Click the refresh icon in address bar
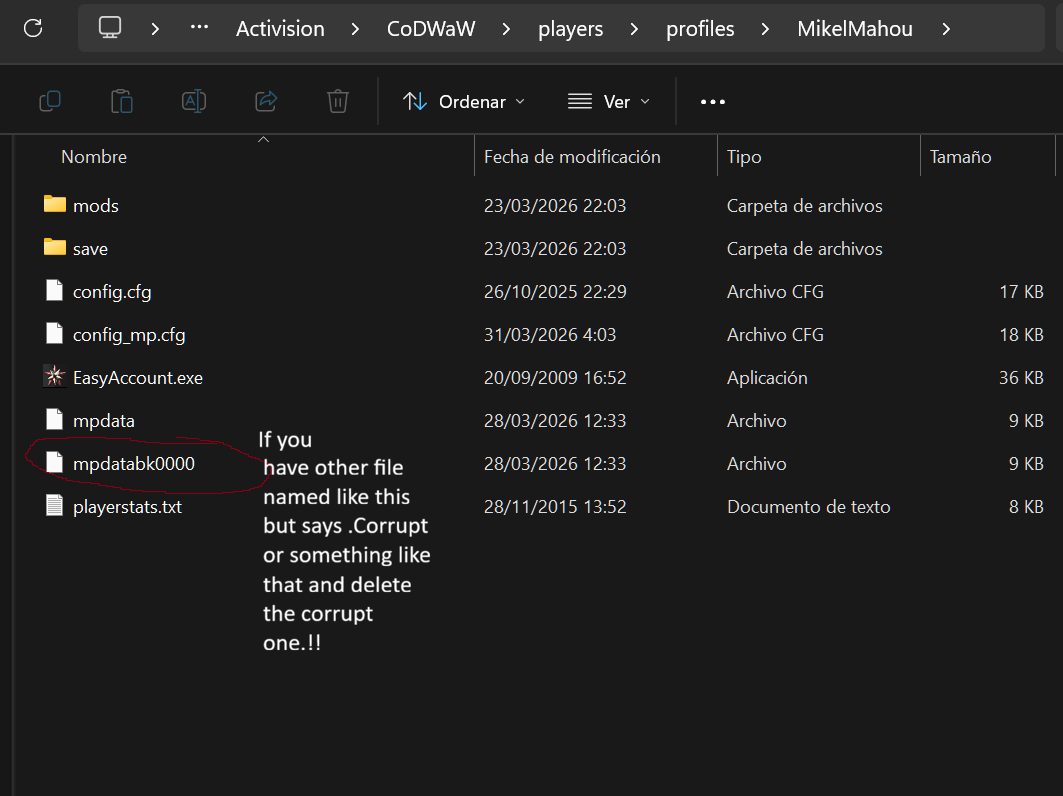 click(x=32, y=28)
